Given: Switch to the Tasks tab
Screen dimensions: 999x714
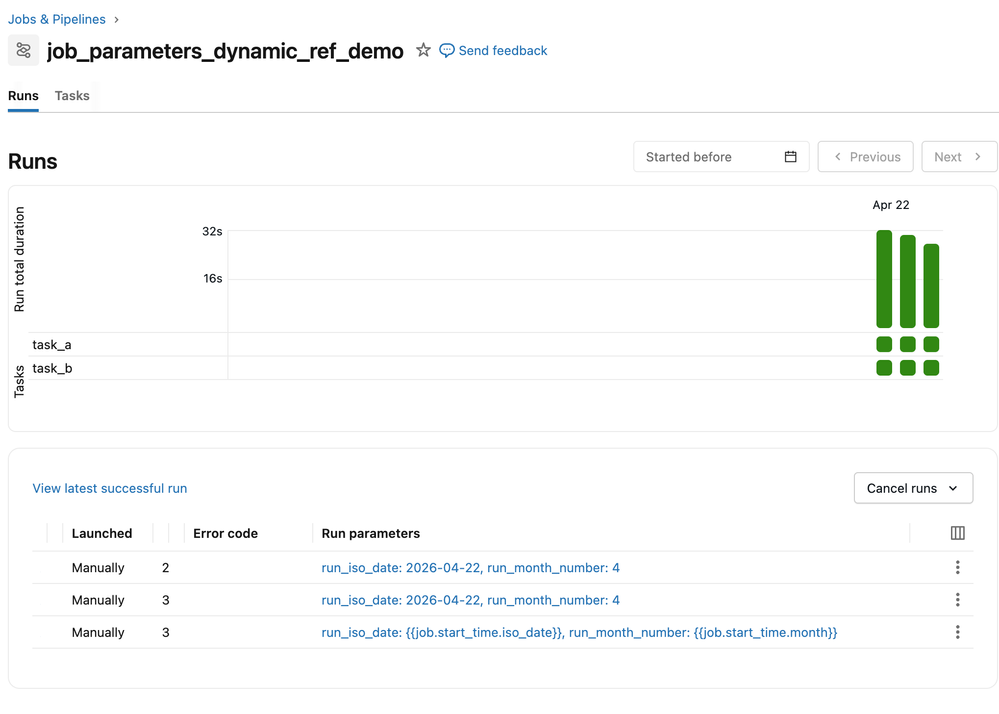Looking at the screenshot, I should click(72, 96).
